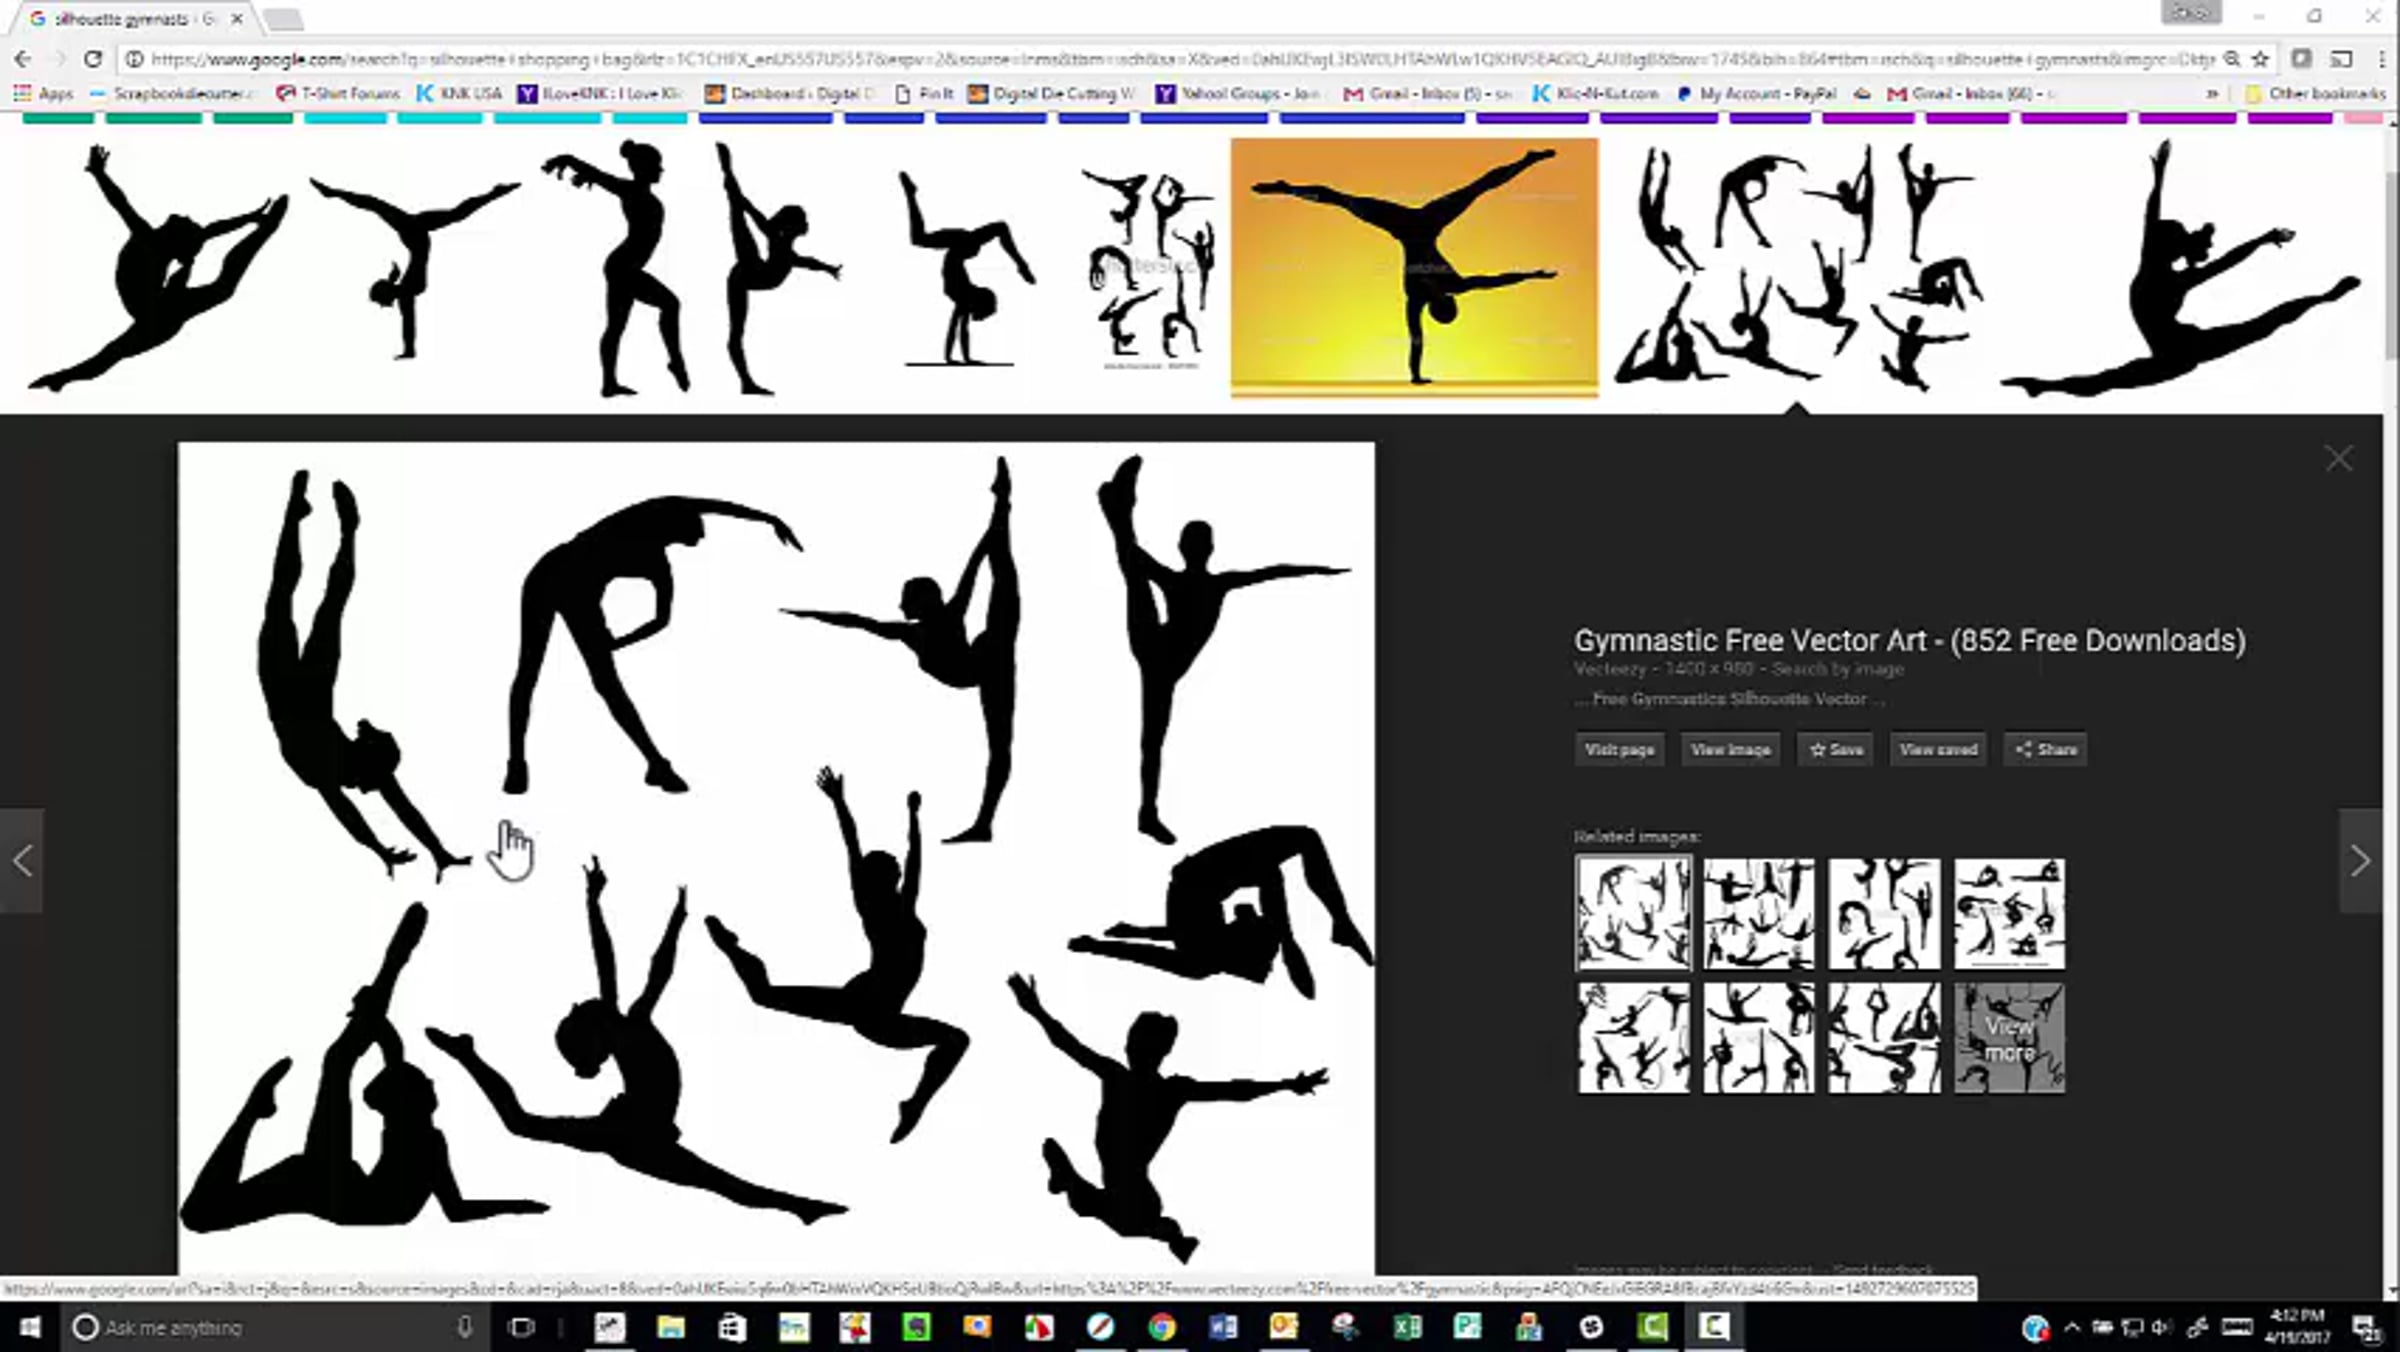Open the Digital Die Cutting bookmark
The width and height of the screenshot is (2400, 1352).
[1051, 93]
